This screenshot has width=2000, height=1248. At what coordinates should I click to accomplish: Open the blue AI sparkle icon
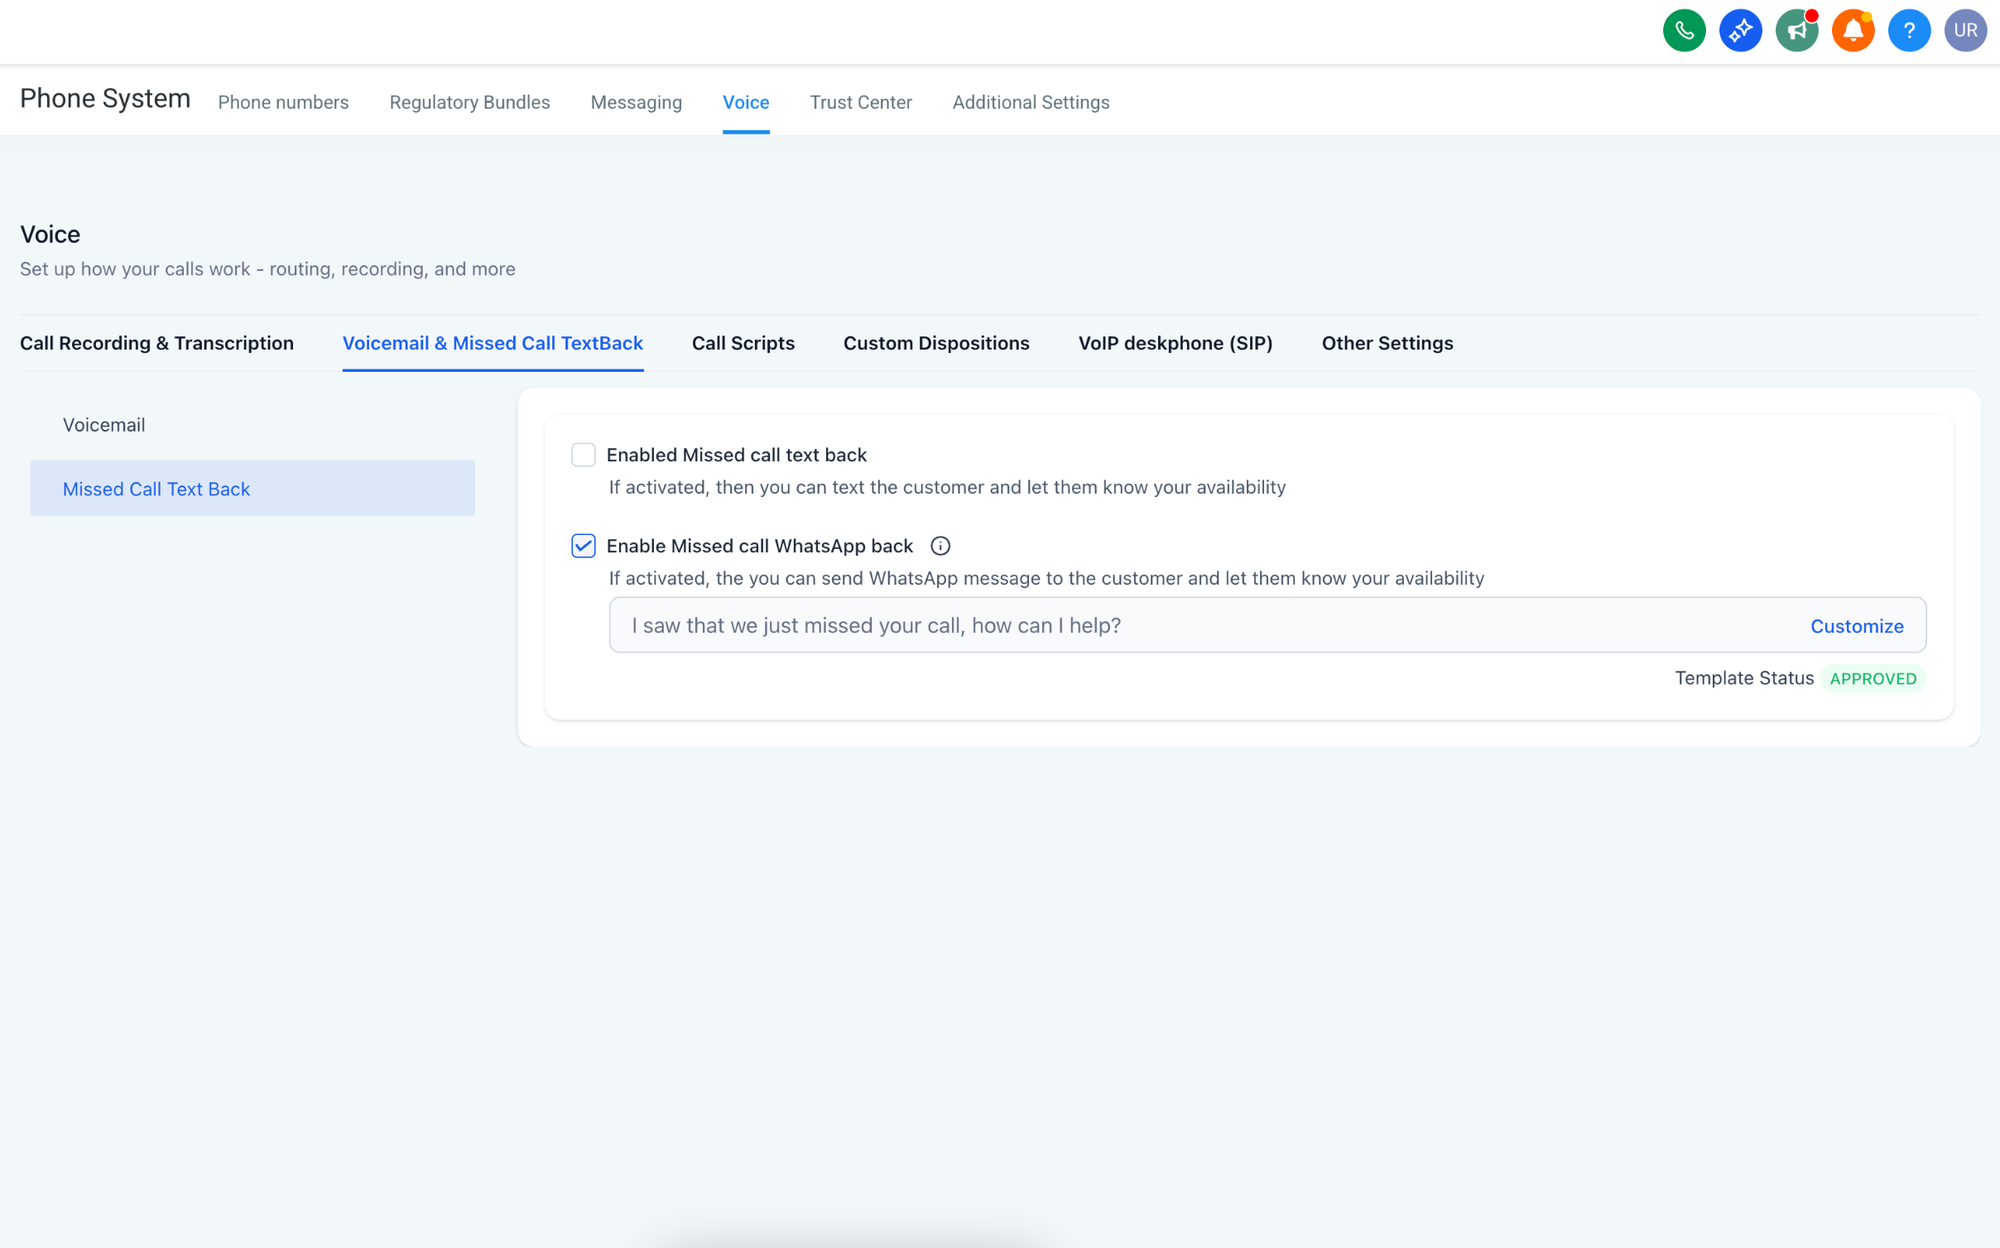click(1740, 30)
